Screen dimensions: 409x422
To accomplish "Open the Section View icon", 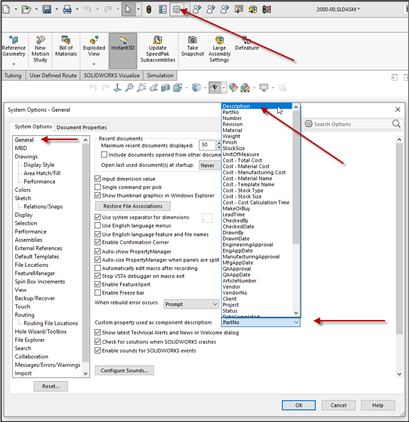I will (x=166, y=88).
